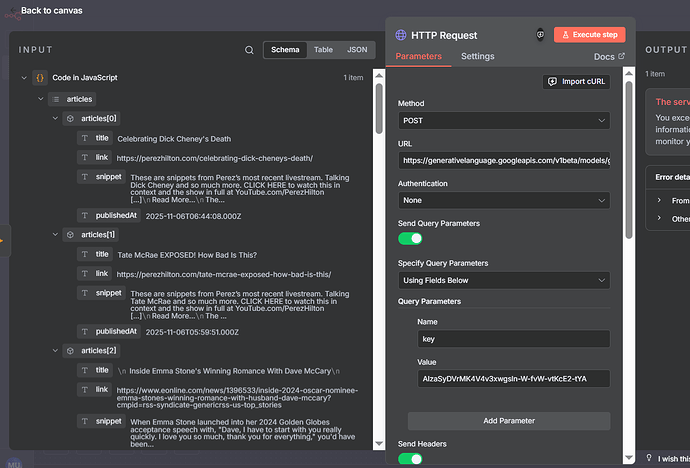Click the Code in JavaScript node icon
The width and height of the screenshot is (690, 468).
pos(39,77)
